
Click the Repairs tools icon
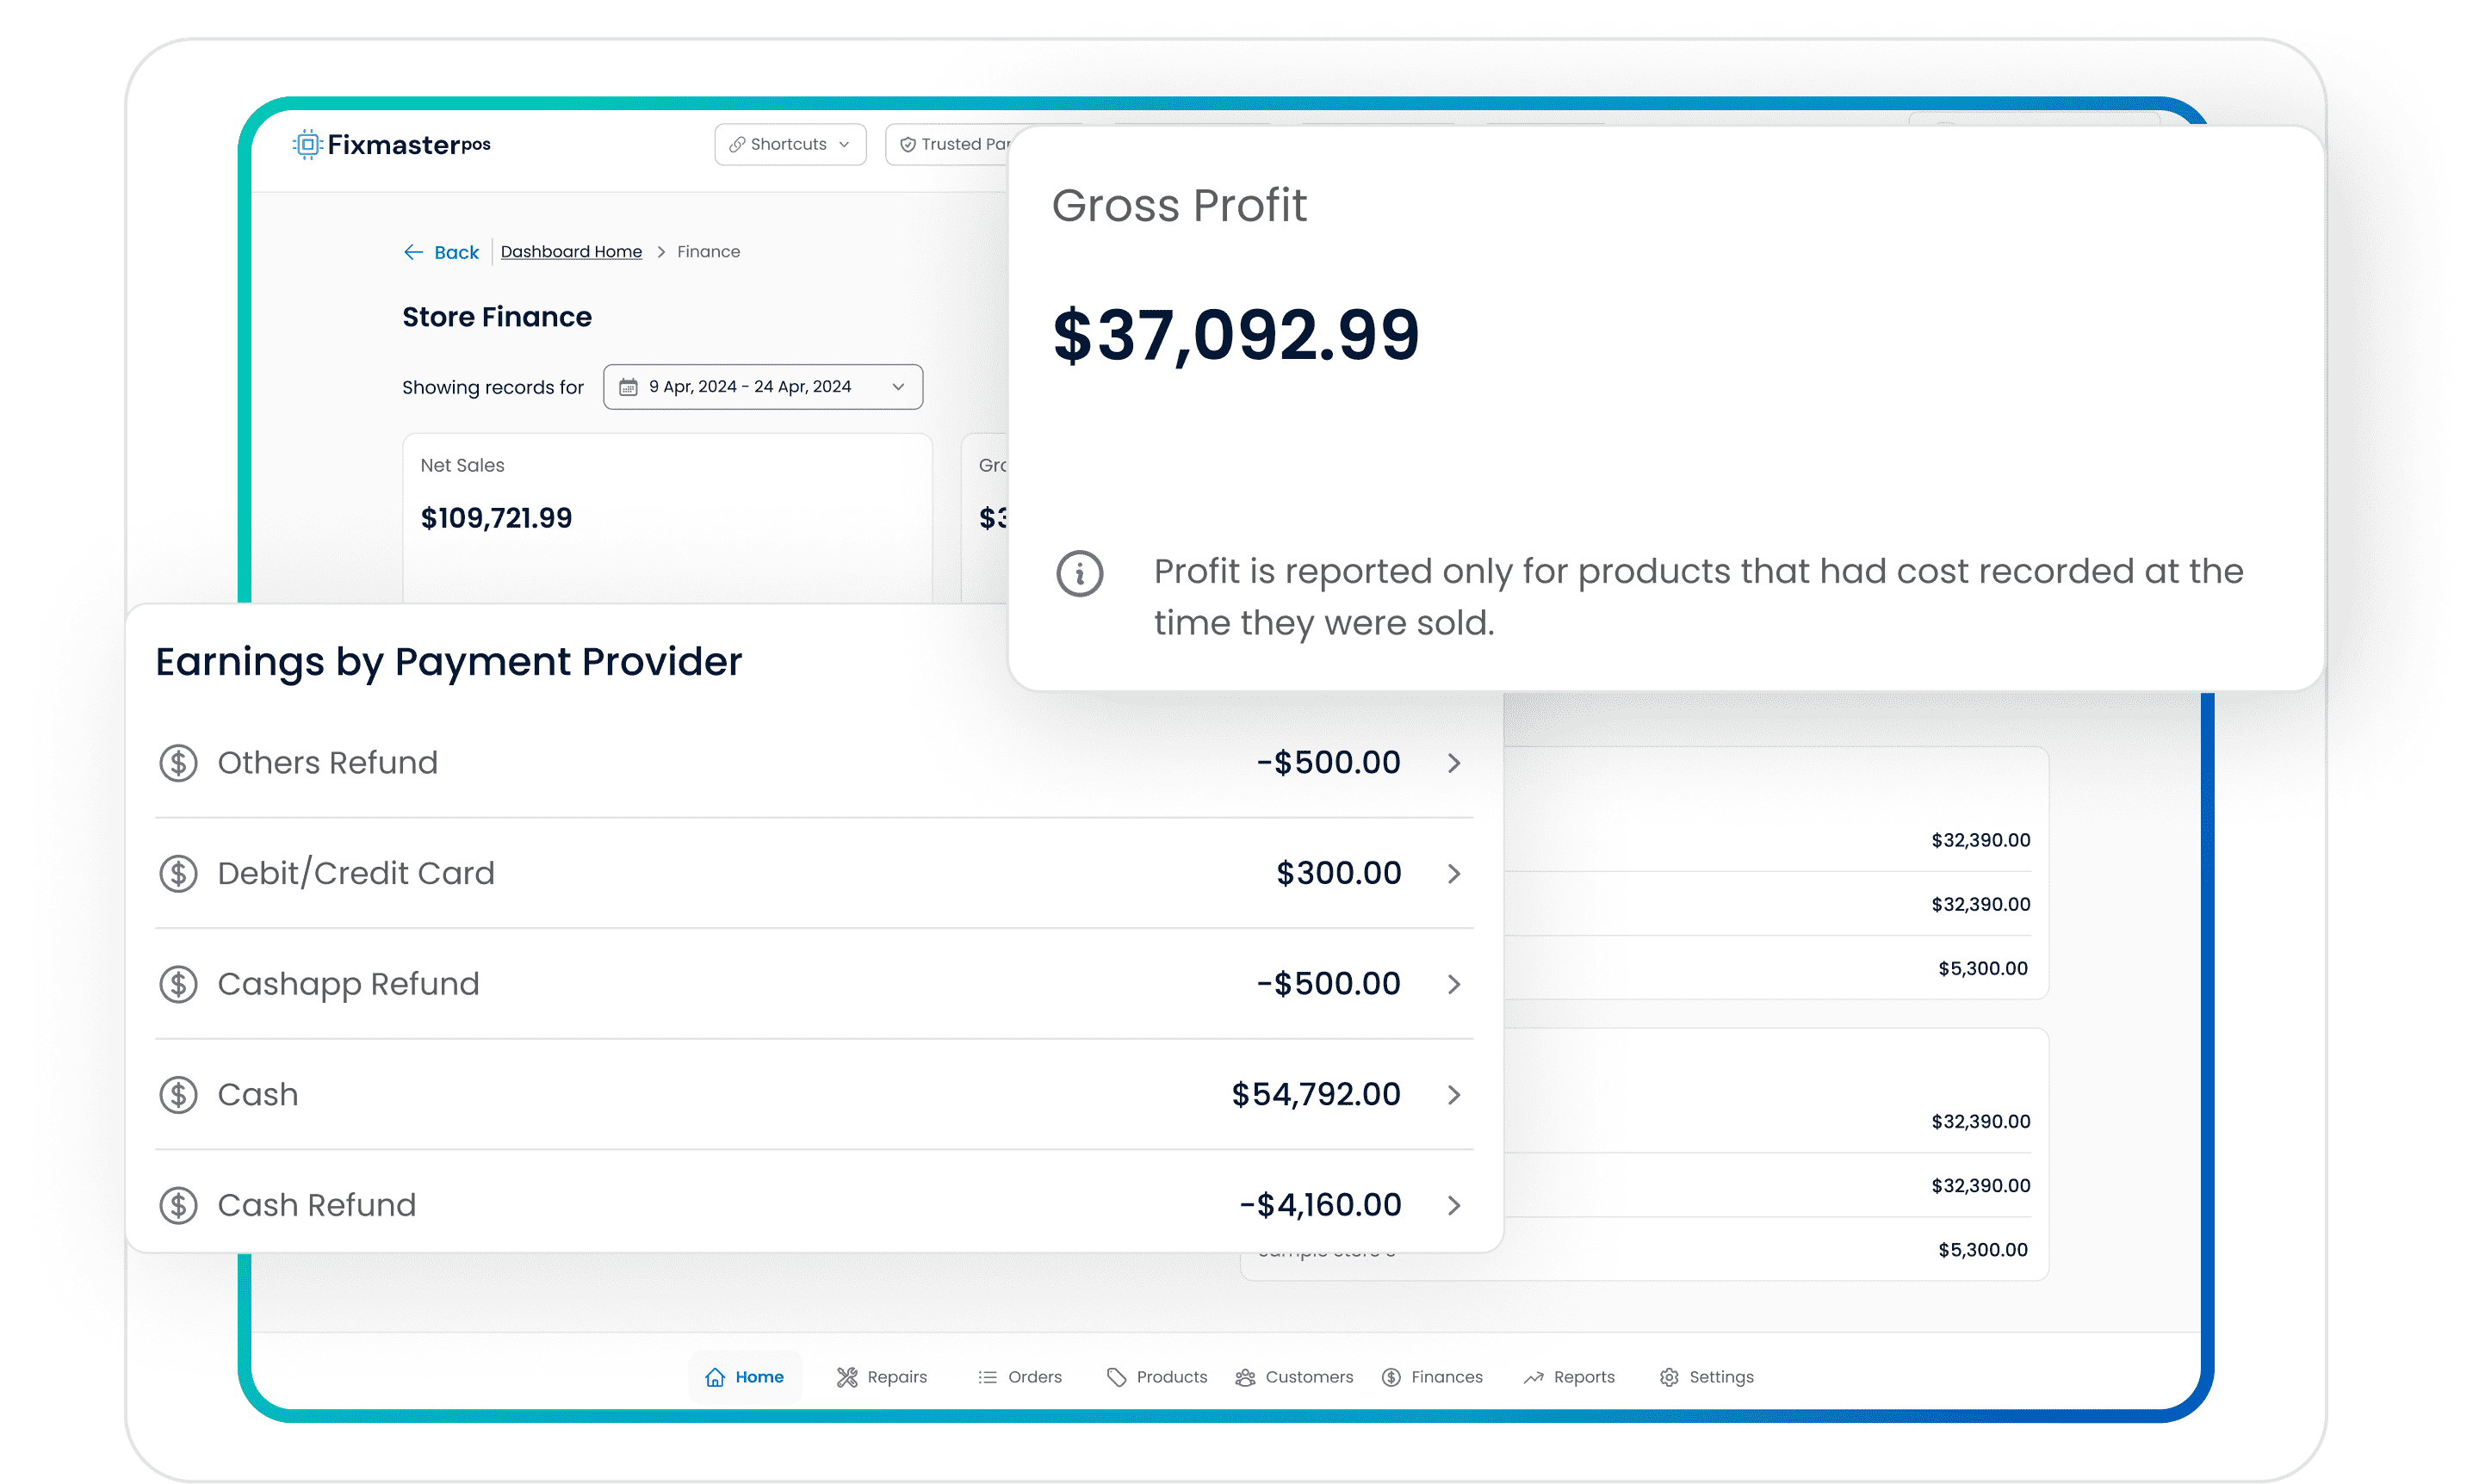[x=847, y=1377]
